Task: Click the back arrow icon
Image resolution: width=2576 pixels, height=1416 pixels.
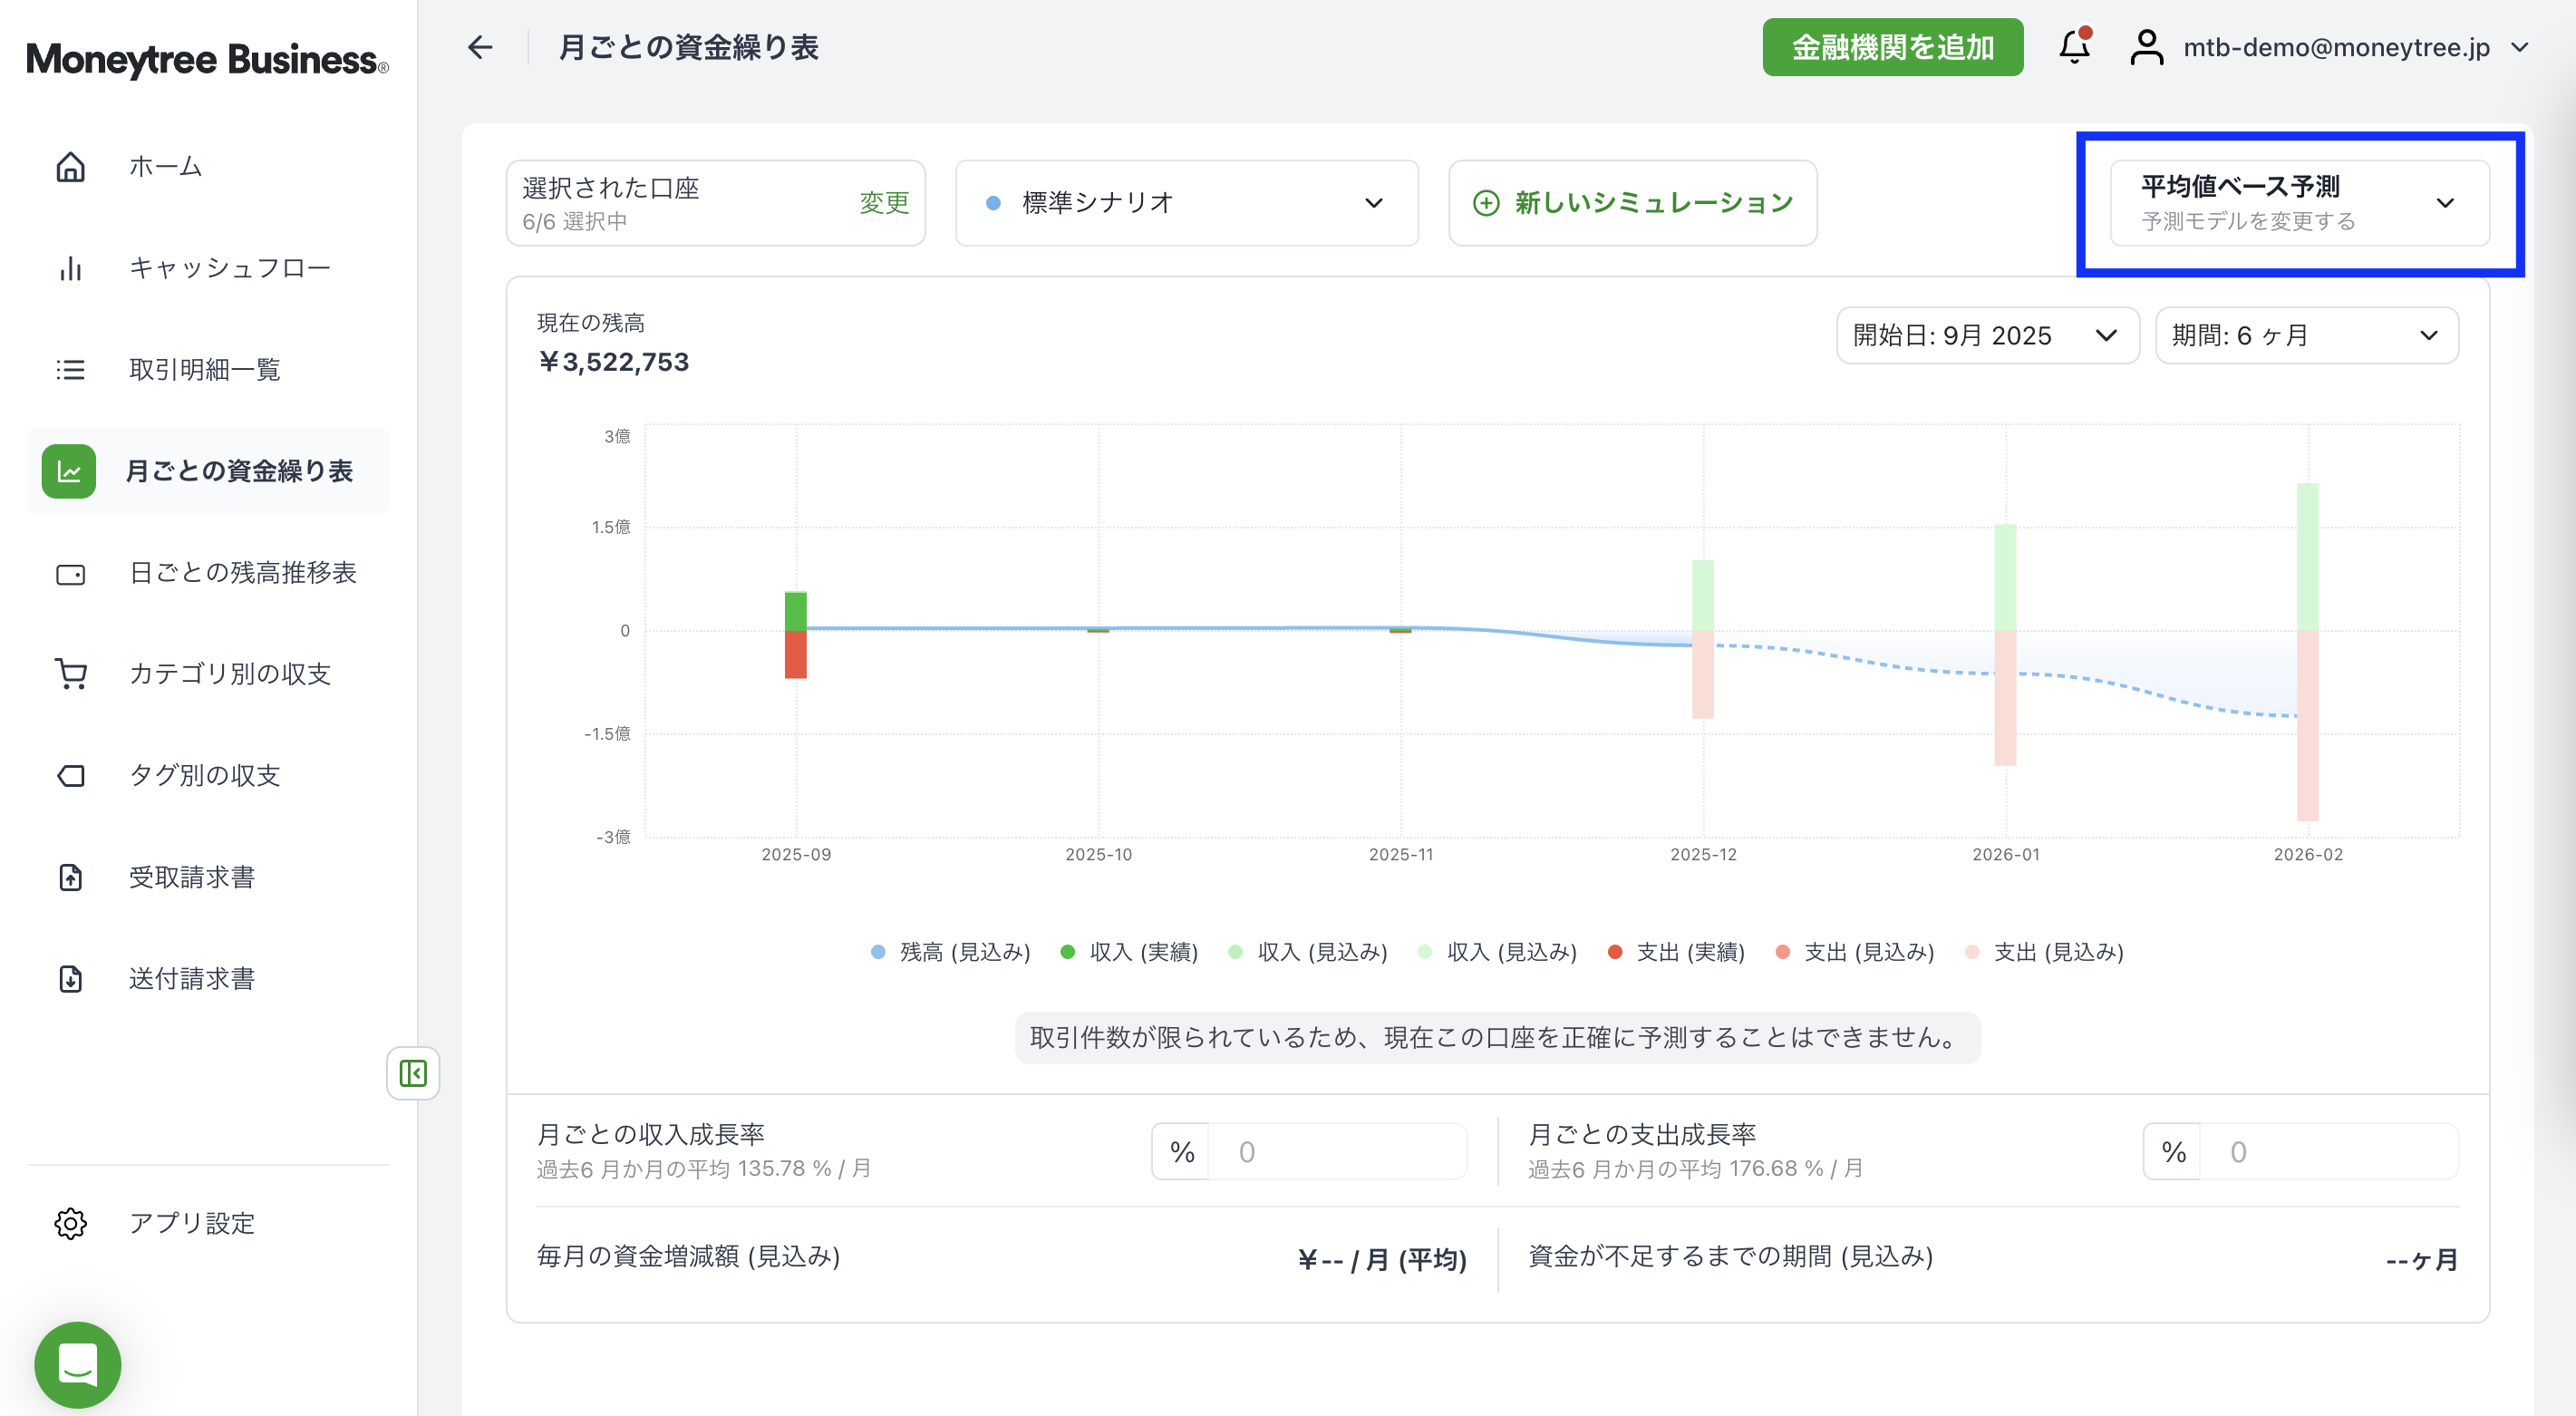Action: coord(480,47)
